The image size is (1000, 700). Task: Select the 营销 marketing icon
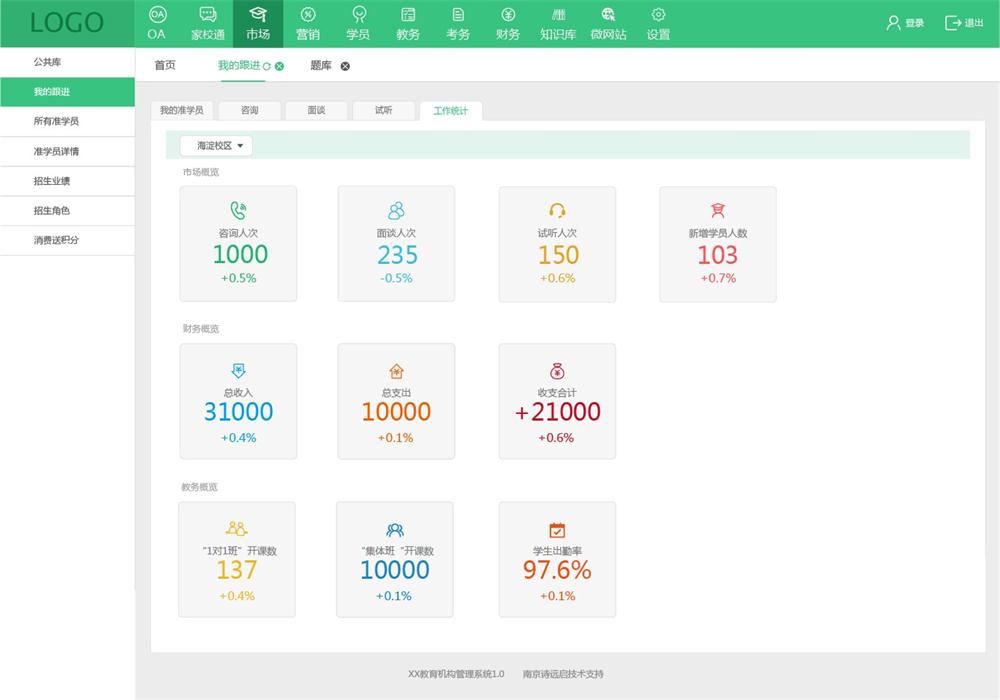pos(308,15)
